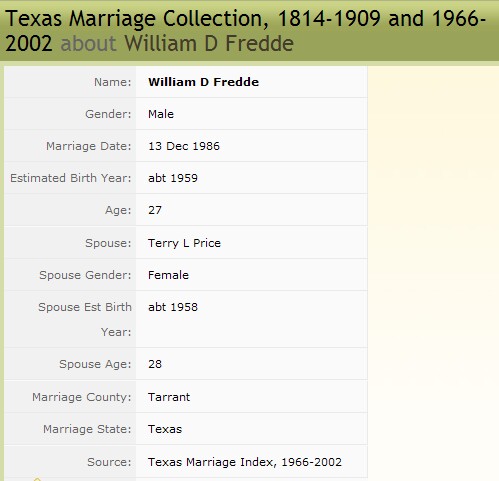Click estimated birth year abt 1959
Image resolution: width=499 pixels, height=481 pixels.
pyautogui.click(x=173, y=178)
